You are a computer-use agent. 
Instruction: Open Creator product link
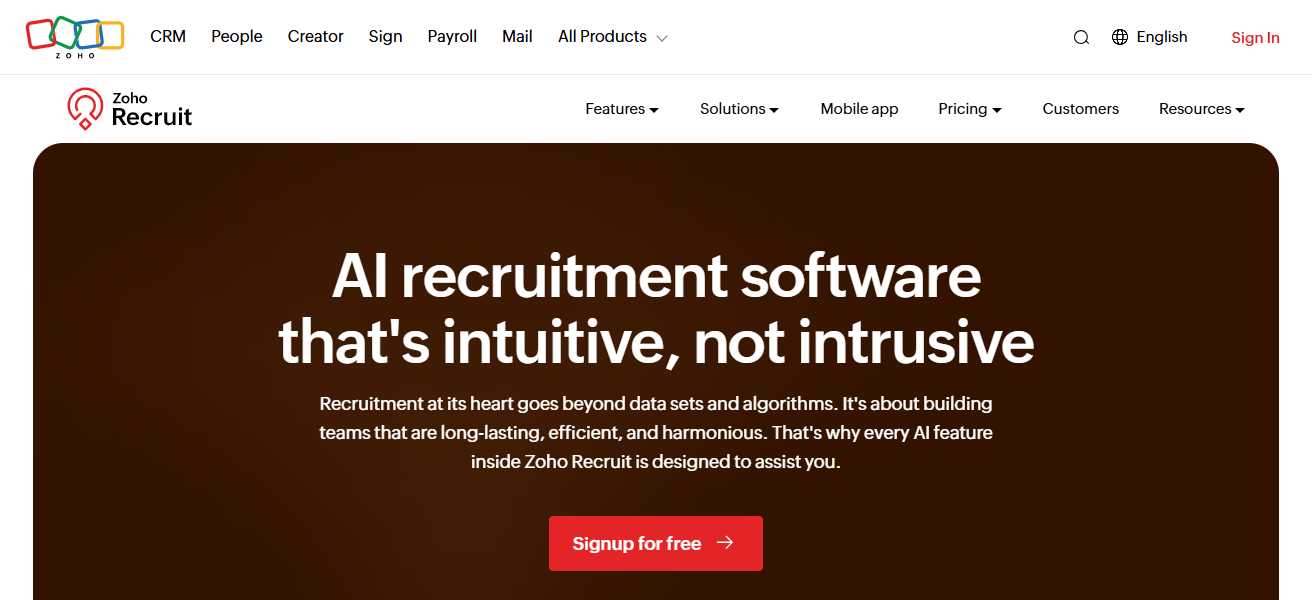point(316,37)
